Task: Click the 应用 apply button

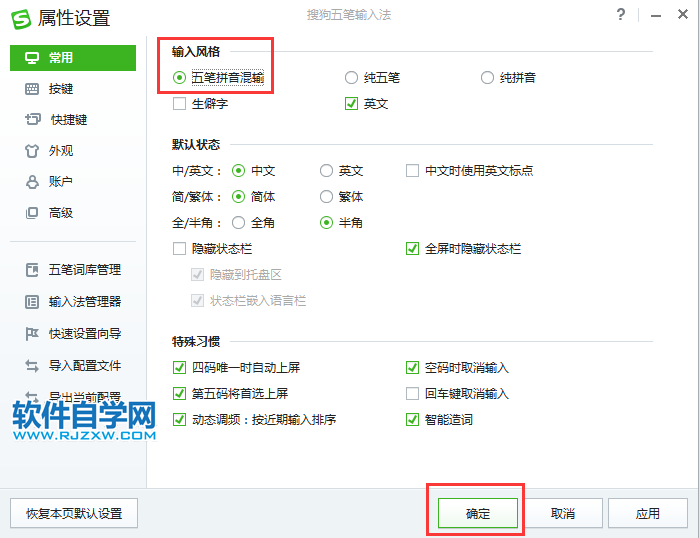Action: pos(648,513)
